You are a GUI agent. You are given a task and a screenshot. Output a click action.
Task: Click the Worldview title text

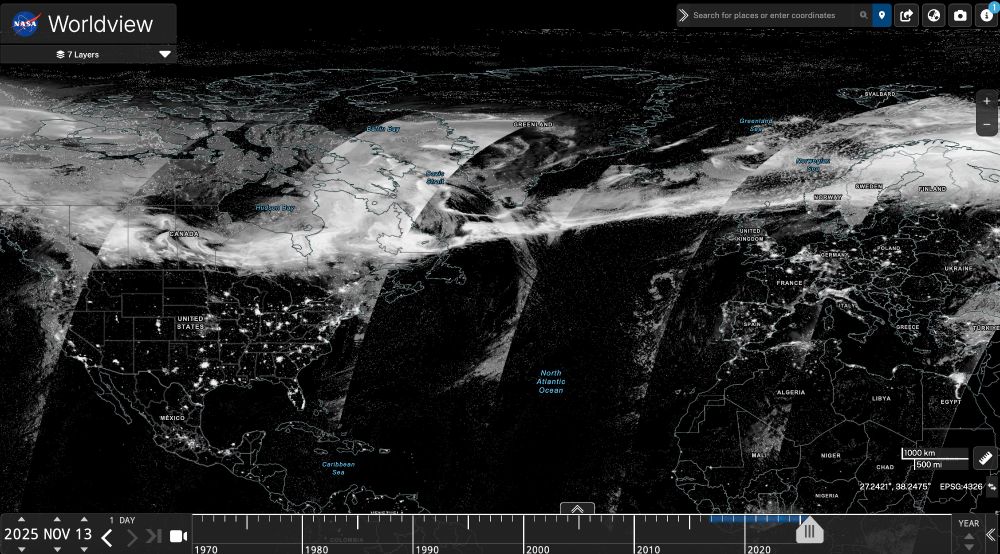point(101,24)
